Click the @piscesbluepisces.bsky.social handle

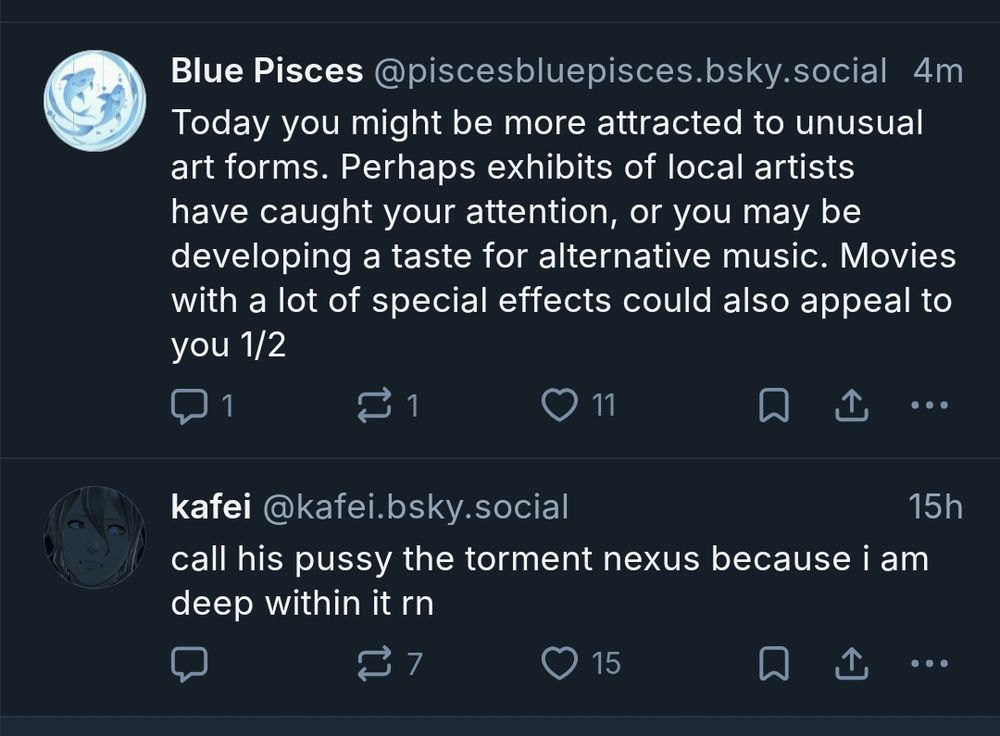tap(630, 71)
